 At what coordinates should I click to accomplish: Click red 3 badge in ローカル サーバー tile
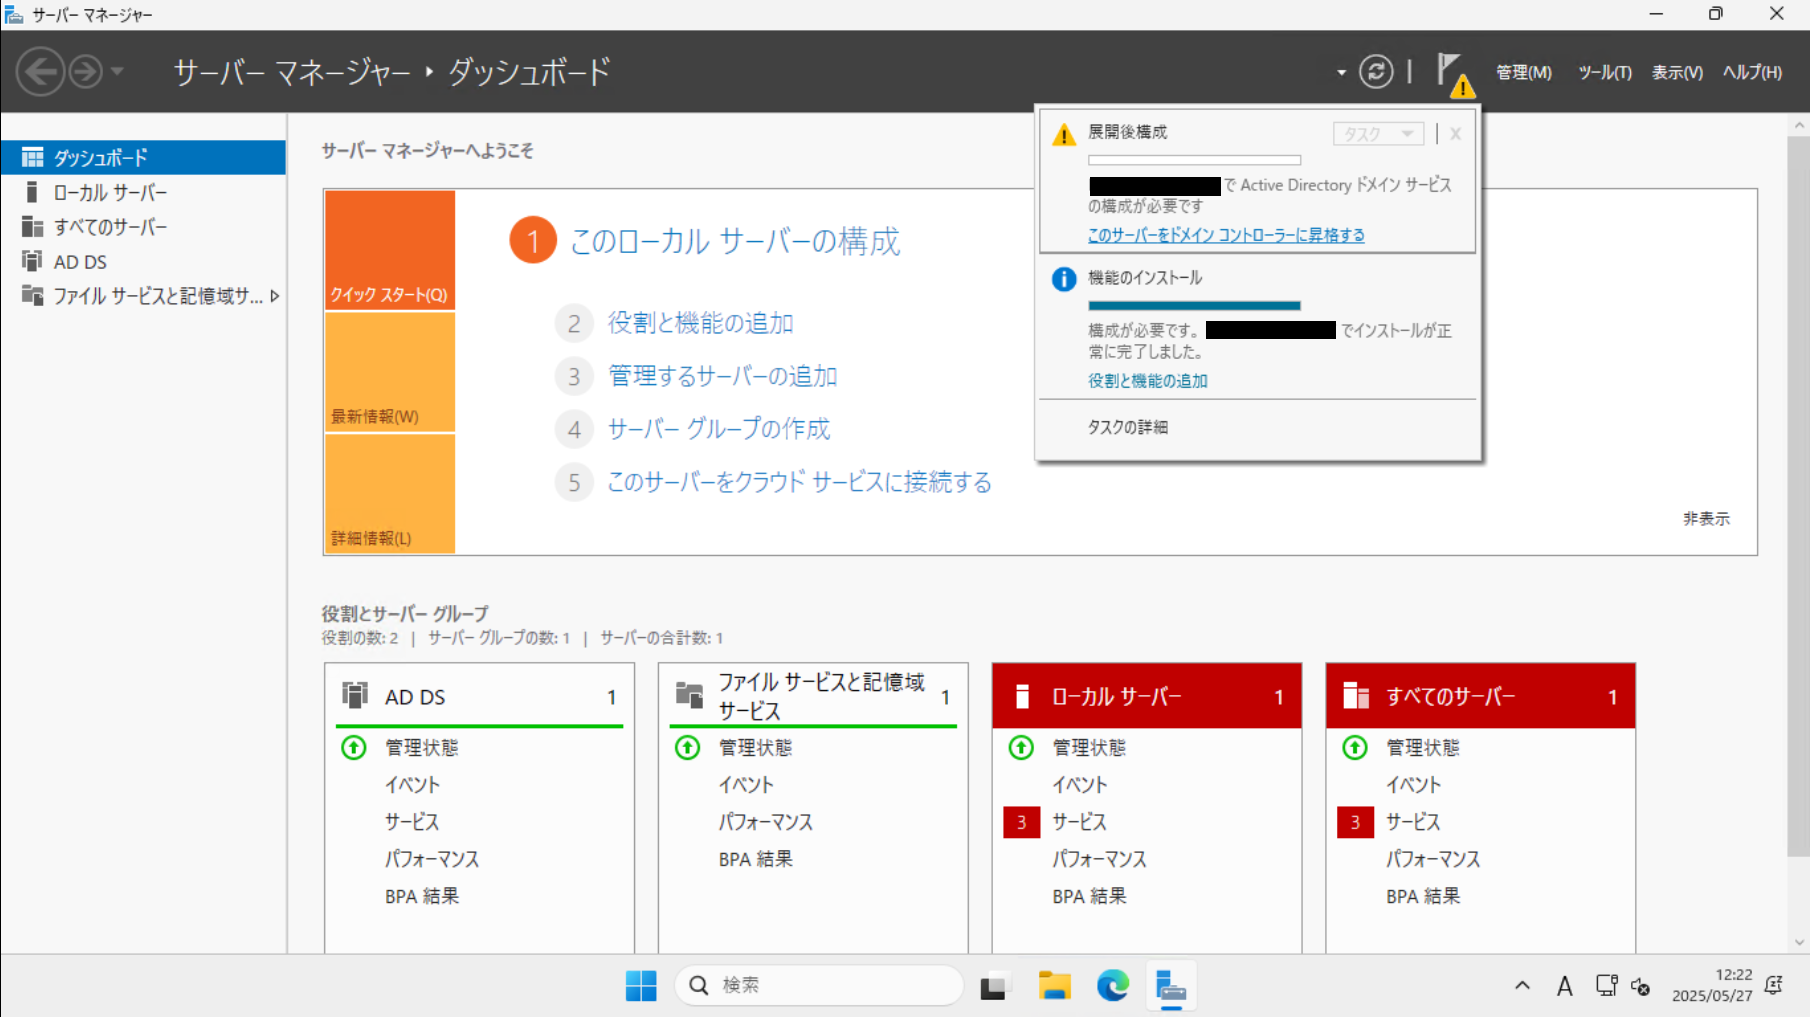[1021, 822]
